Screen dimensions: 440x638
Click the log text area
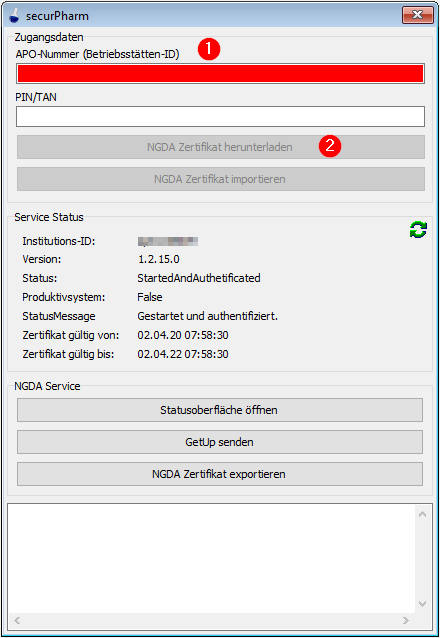click(x=212, y=558)
